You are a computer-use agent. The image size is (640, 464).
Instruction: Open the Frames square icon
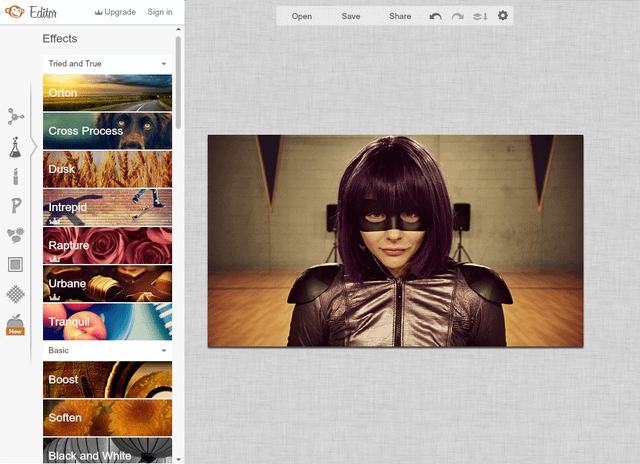[16, 265]
